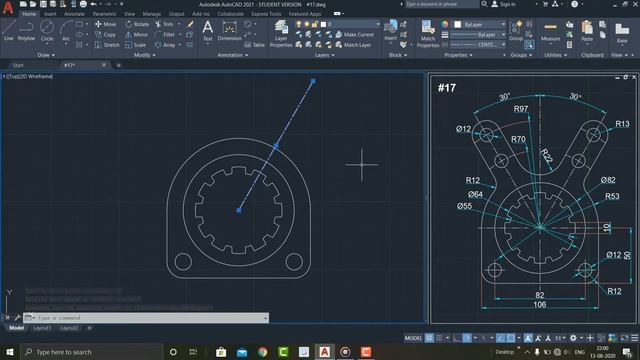Click Match Layer button
Screen dimensions: 640x360
click(353, 45)
